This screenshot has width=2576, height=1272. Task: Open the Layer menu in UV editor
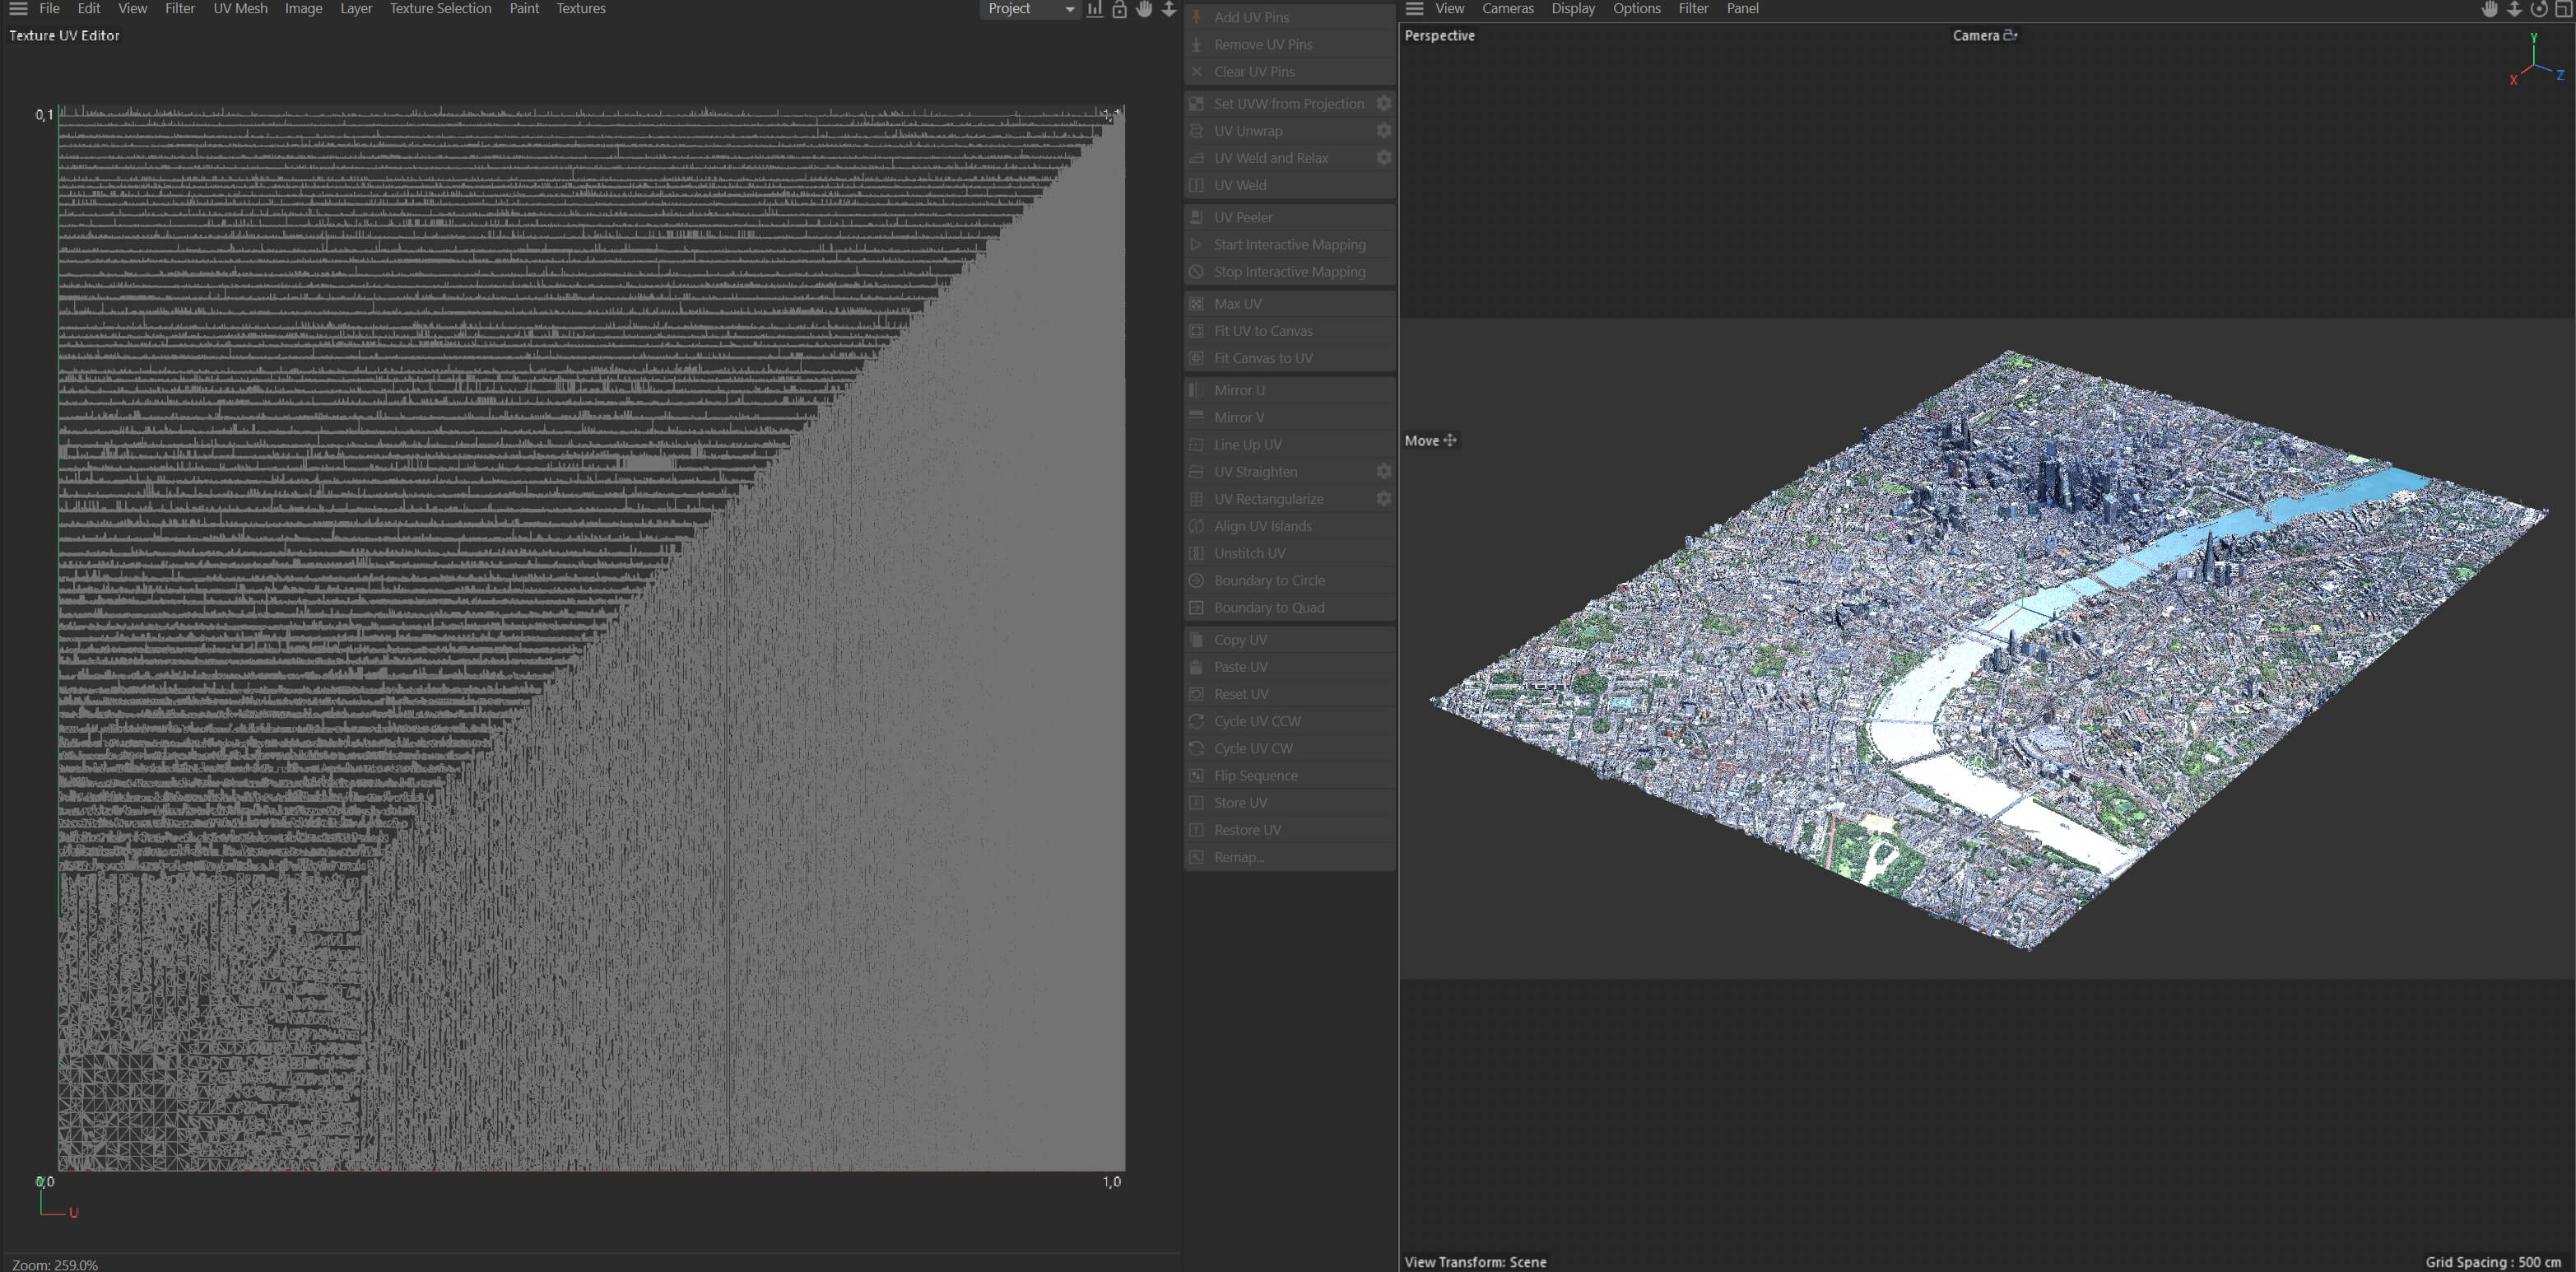pos(356,9)
